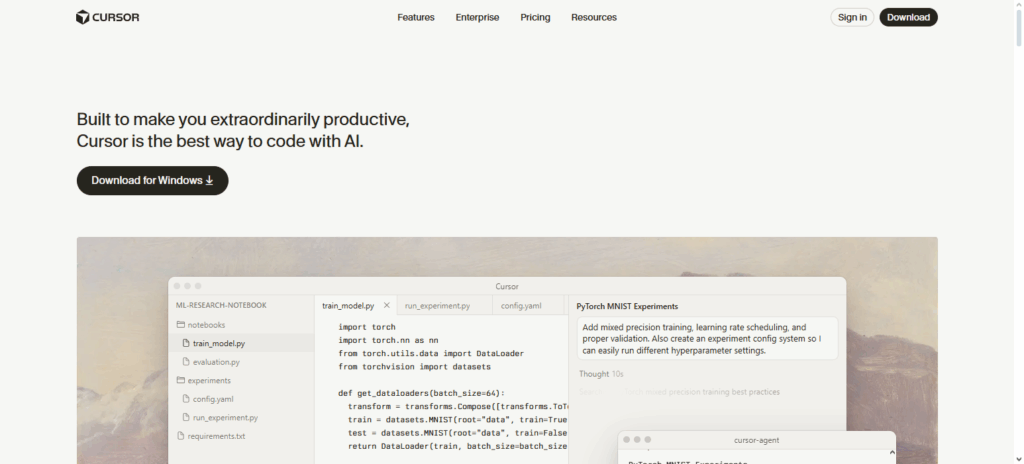This screenshot has width=1024, height=464.
Task: Expand the Resources menu
Action: click(x=594, y=17)
